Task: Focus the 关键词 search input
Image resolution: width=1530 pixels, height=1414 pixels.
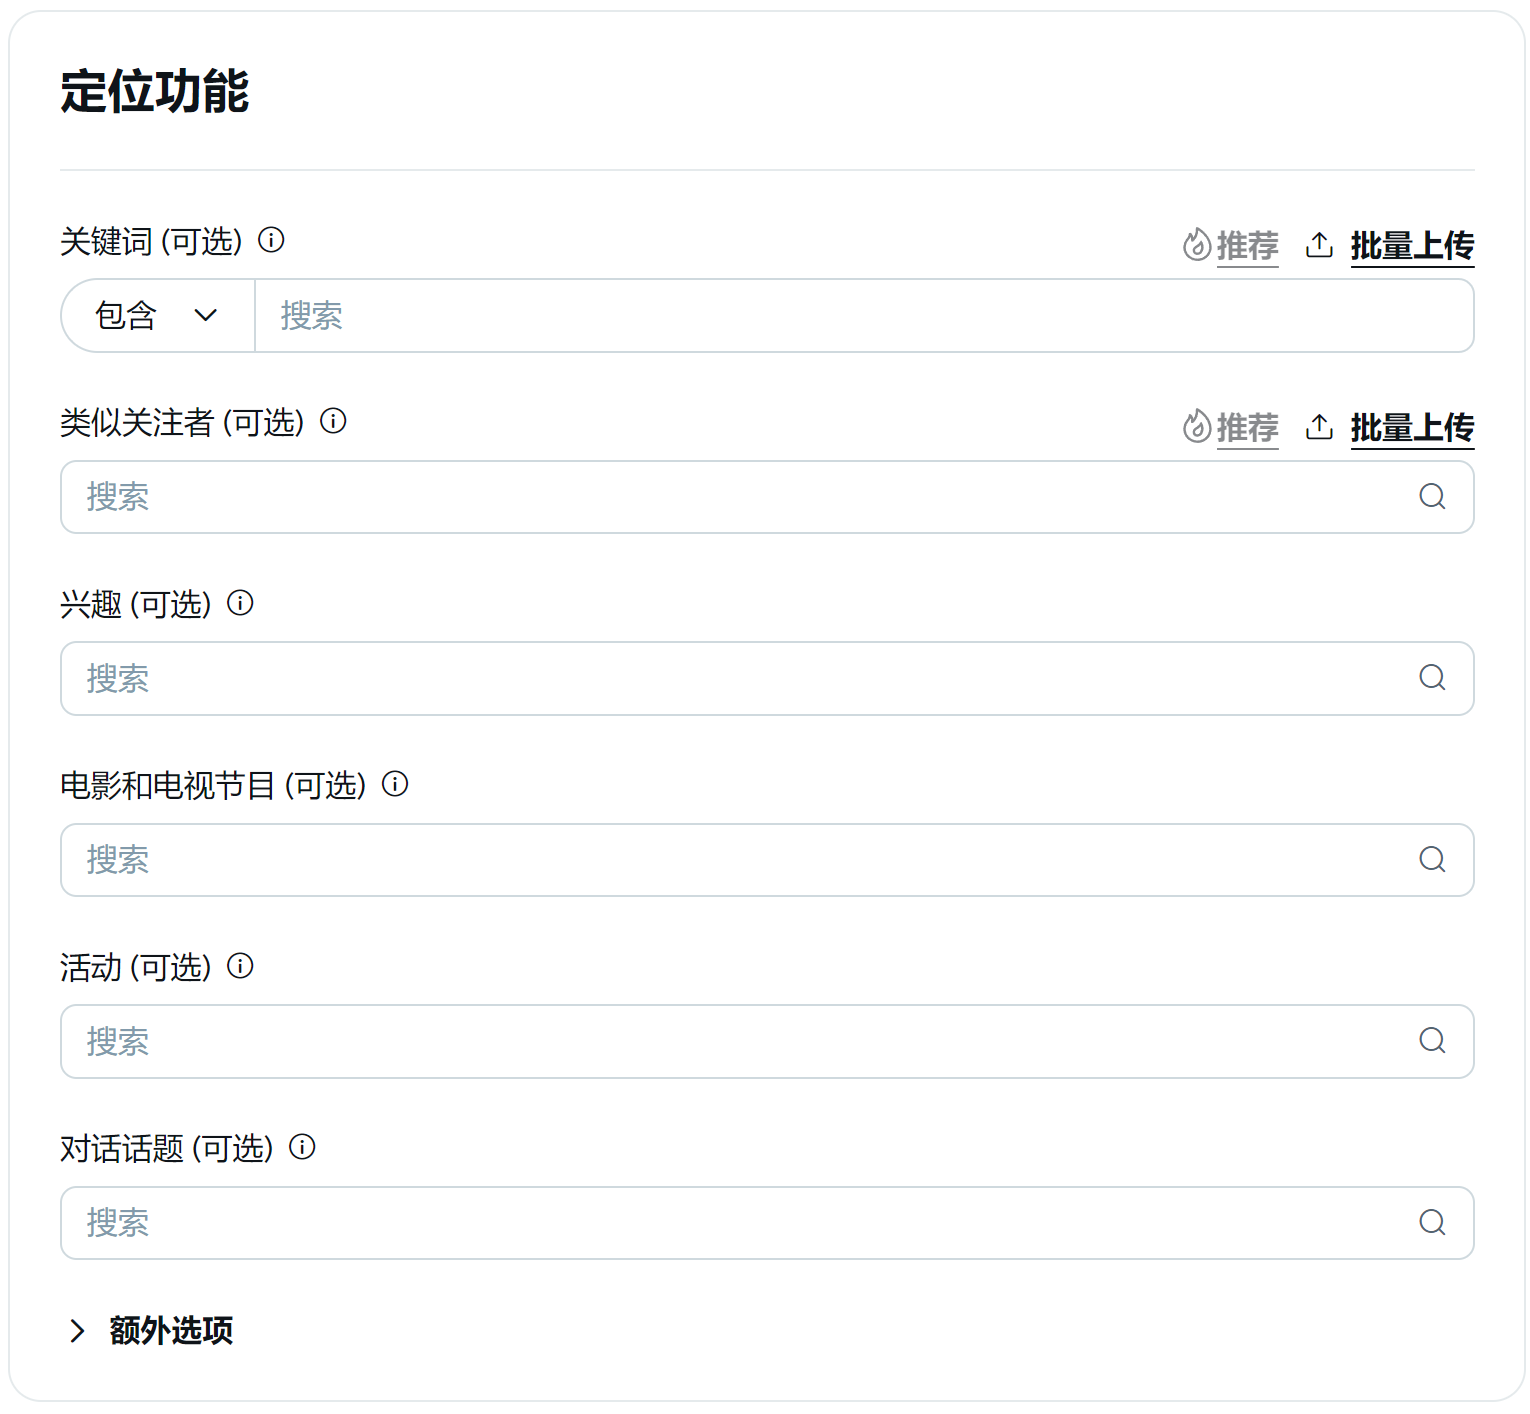Action: pos(864,316)
